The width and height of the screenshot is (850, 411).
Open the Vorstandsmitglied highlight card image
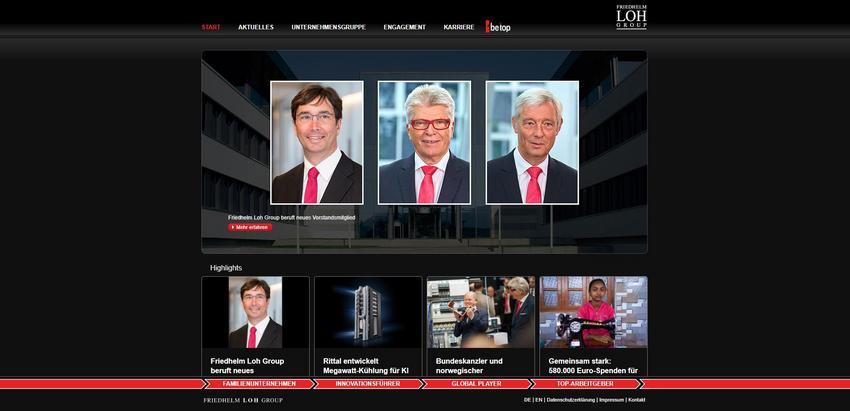coord(255,312)
